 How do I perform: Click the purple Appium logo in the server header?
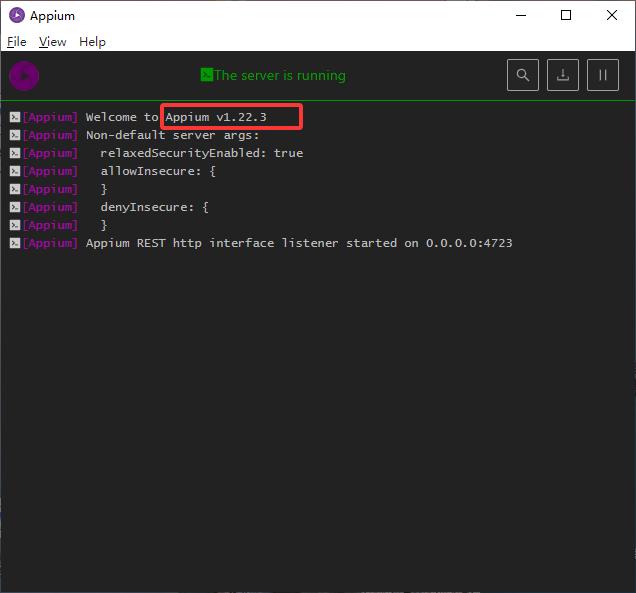(24, 76)
